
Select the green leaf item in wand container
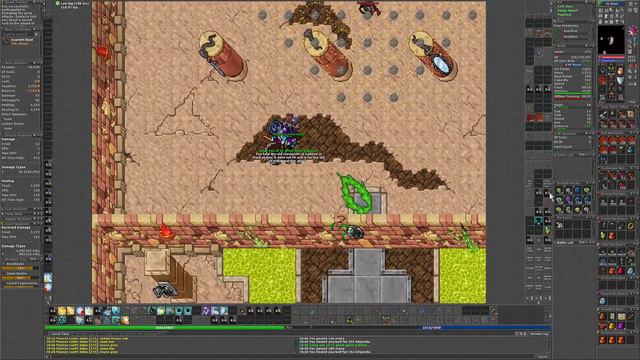(603, 235)
